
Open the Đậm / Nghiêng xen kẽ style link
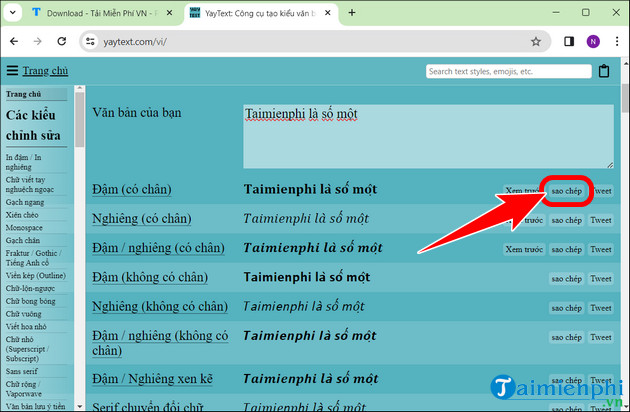coord(152,379)
